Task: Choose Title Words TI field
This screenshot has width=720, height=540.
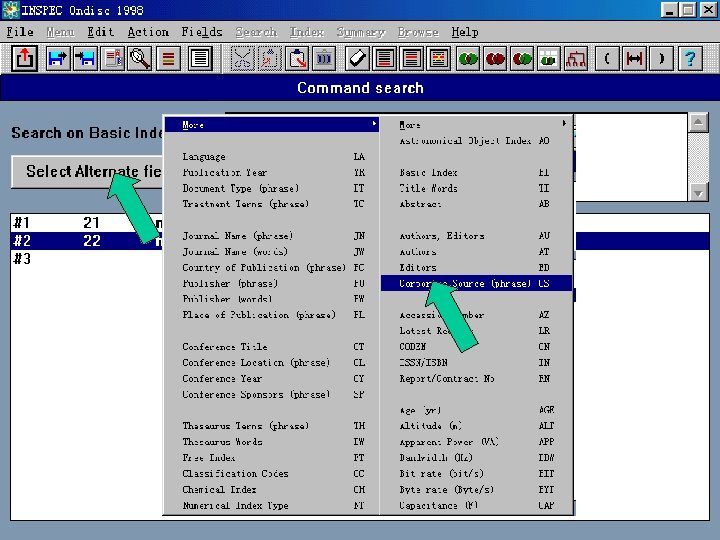Action: [477, 188]
